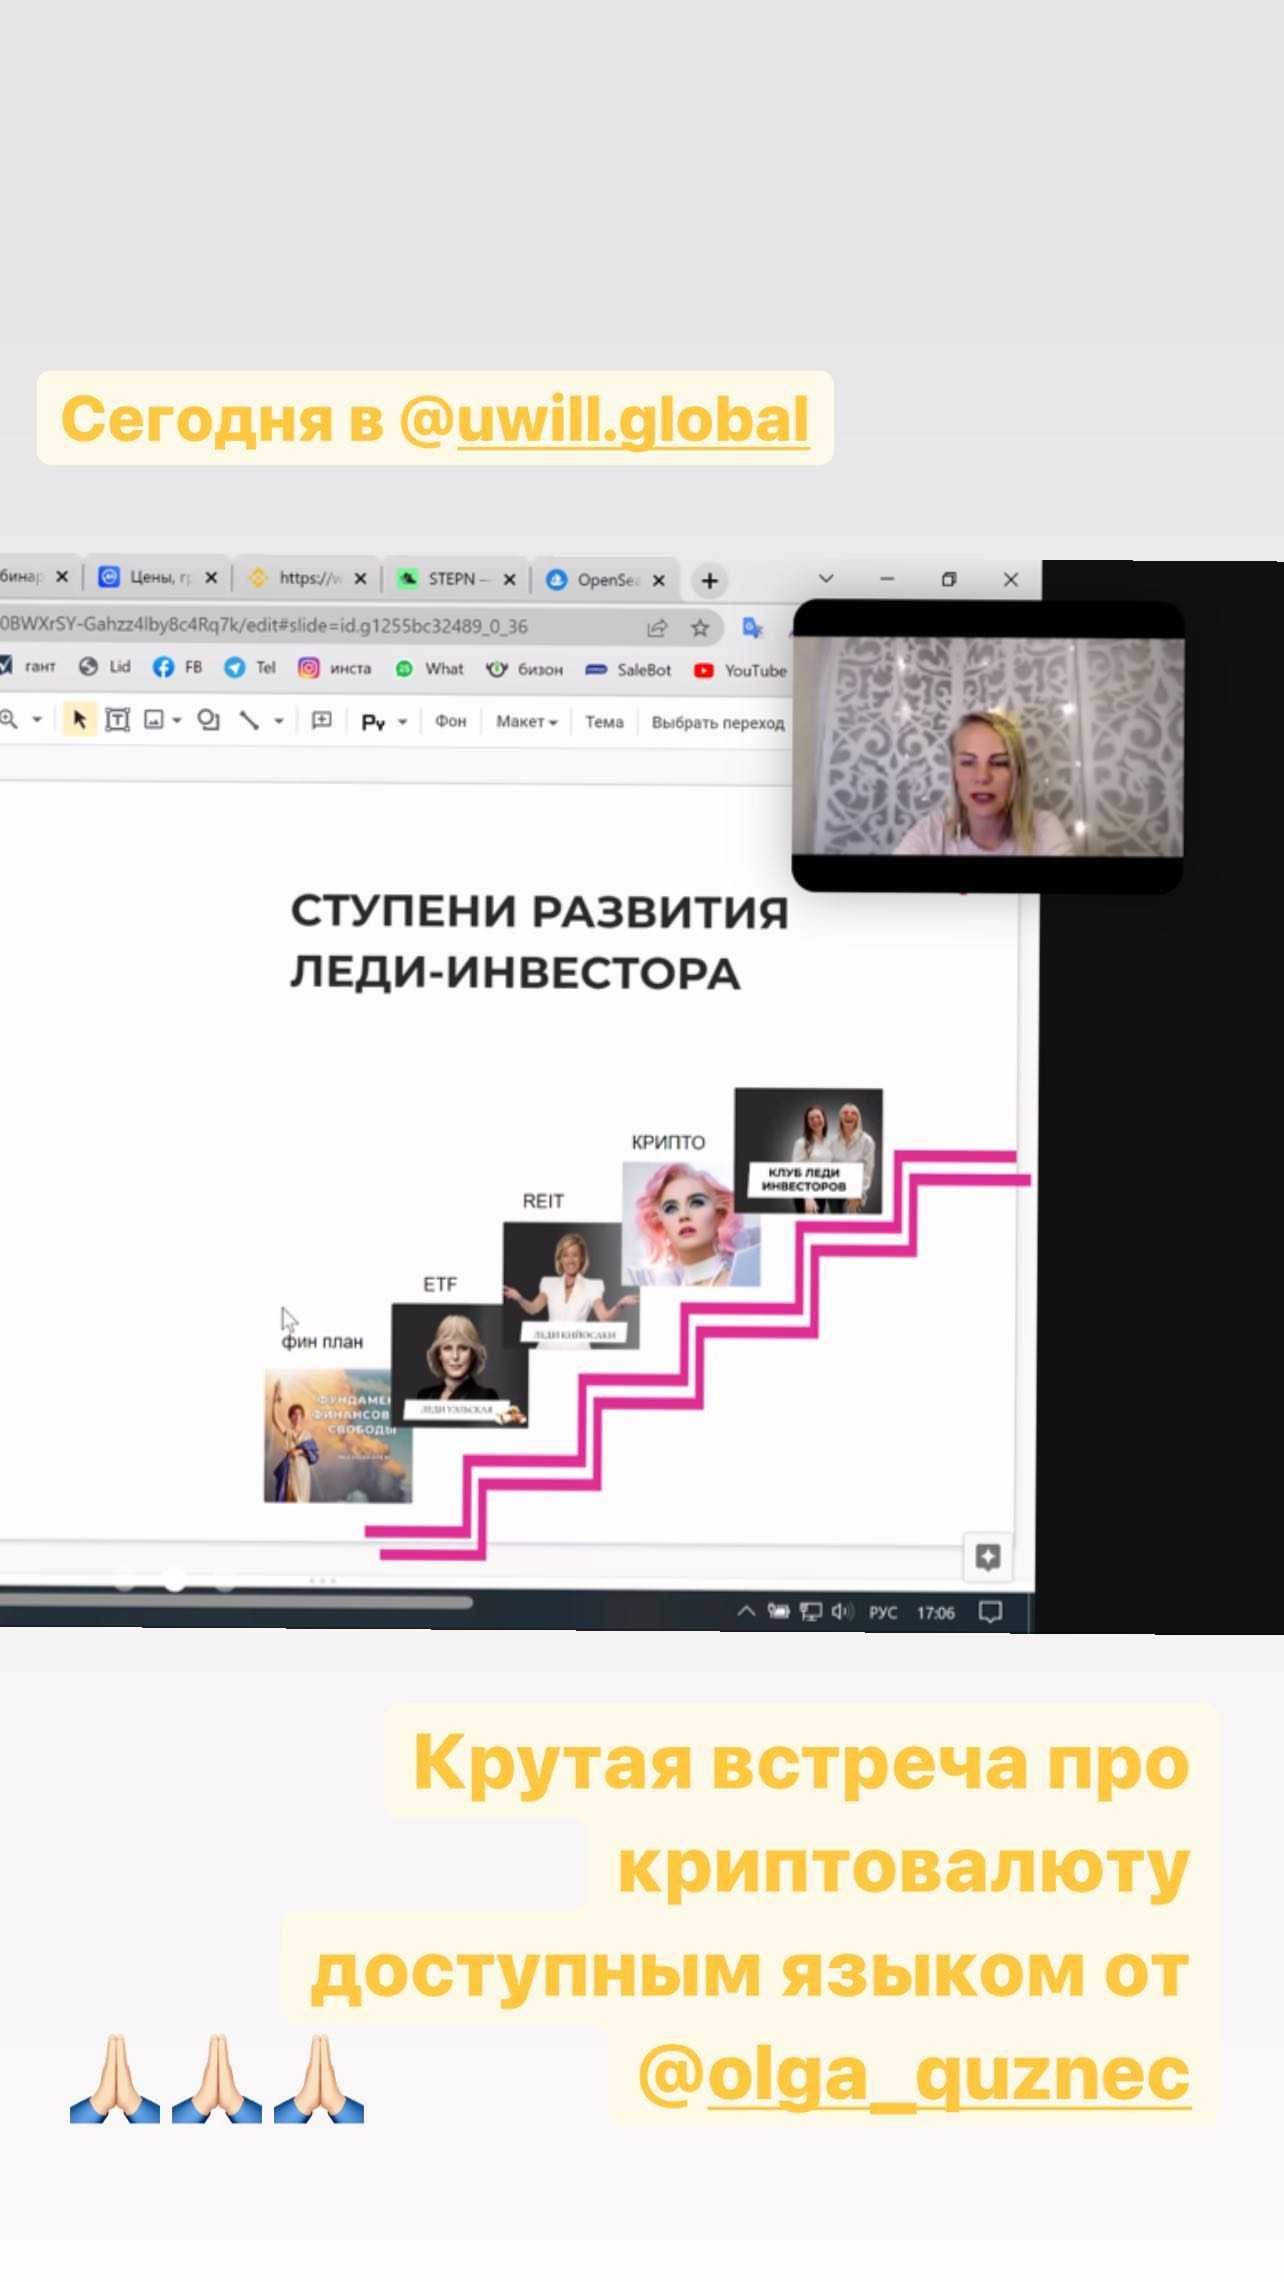The height and width of the screenshot is (2282, 1284).
Task: Open the Explore button on slide corner
Action: (x=987, y=1557)
